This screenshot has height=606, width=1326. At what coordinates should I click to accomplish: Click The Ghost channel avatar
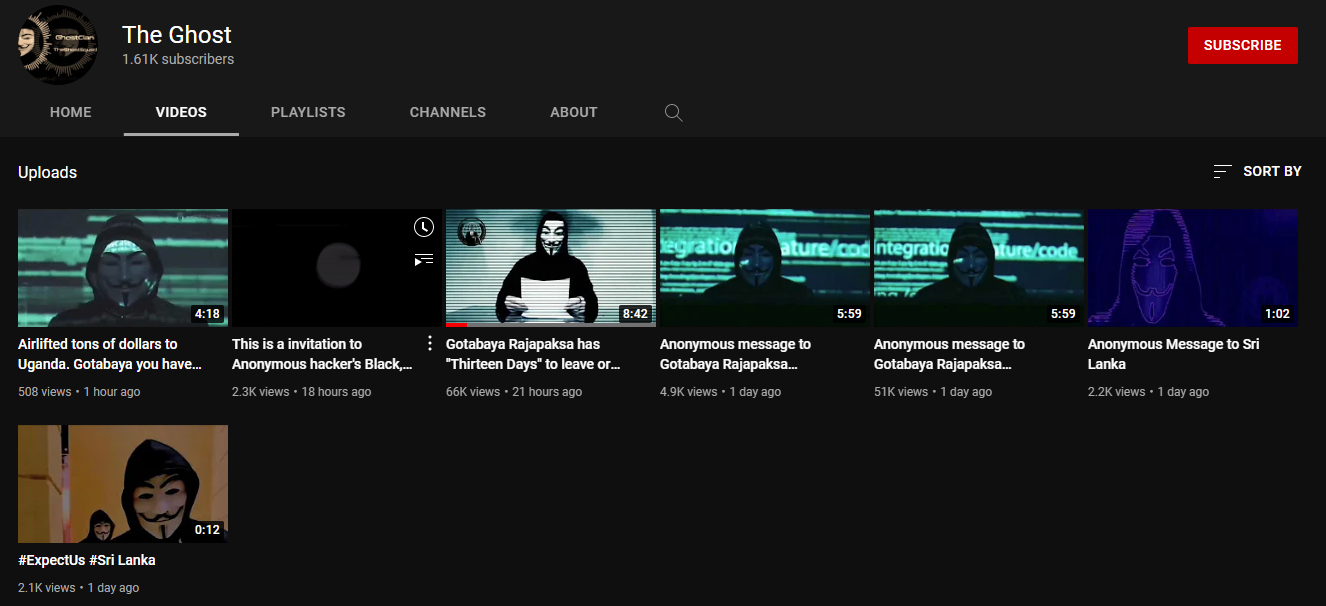pos(57,45)
